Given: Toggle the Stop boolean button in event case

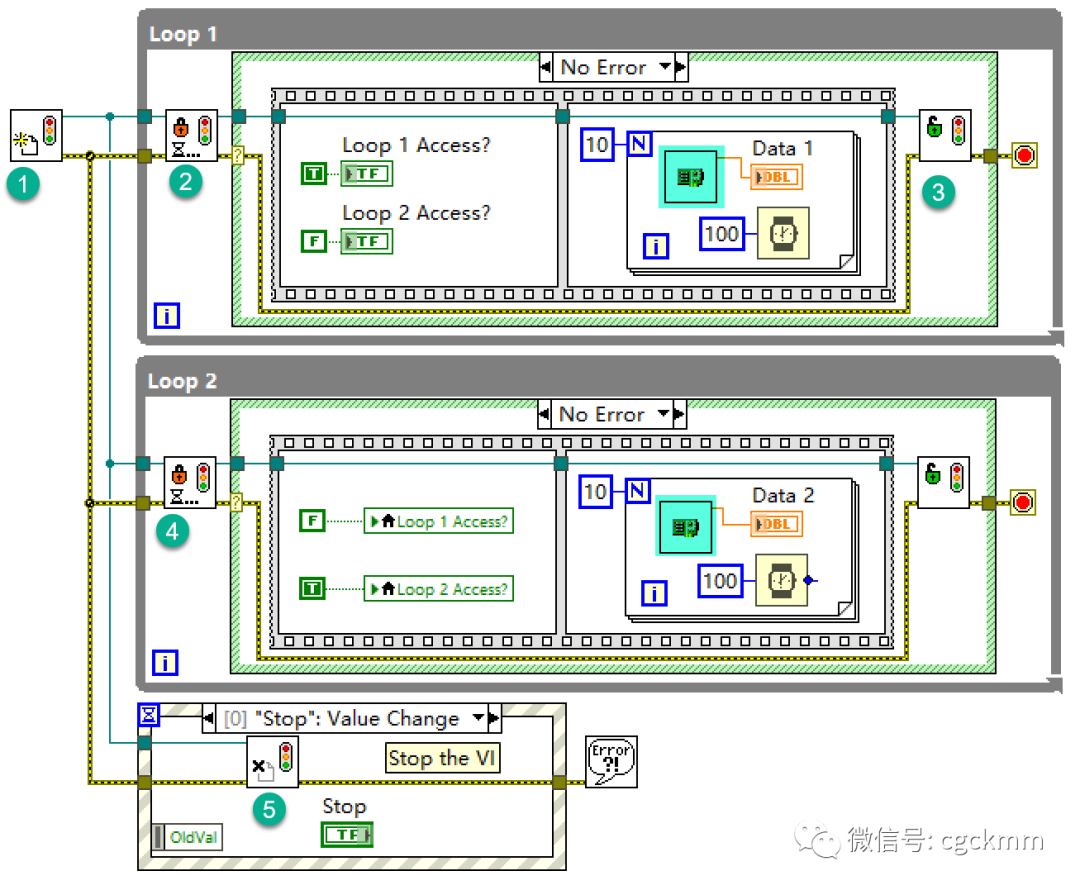Looking at the screenshot, I should tap(346, 833).
